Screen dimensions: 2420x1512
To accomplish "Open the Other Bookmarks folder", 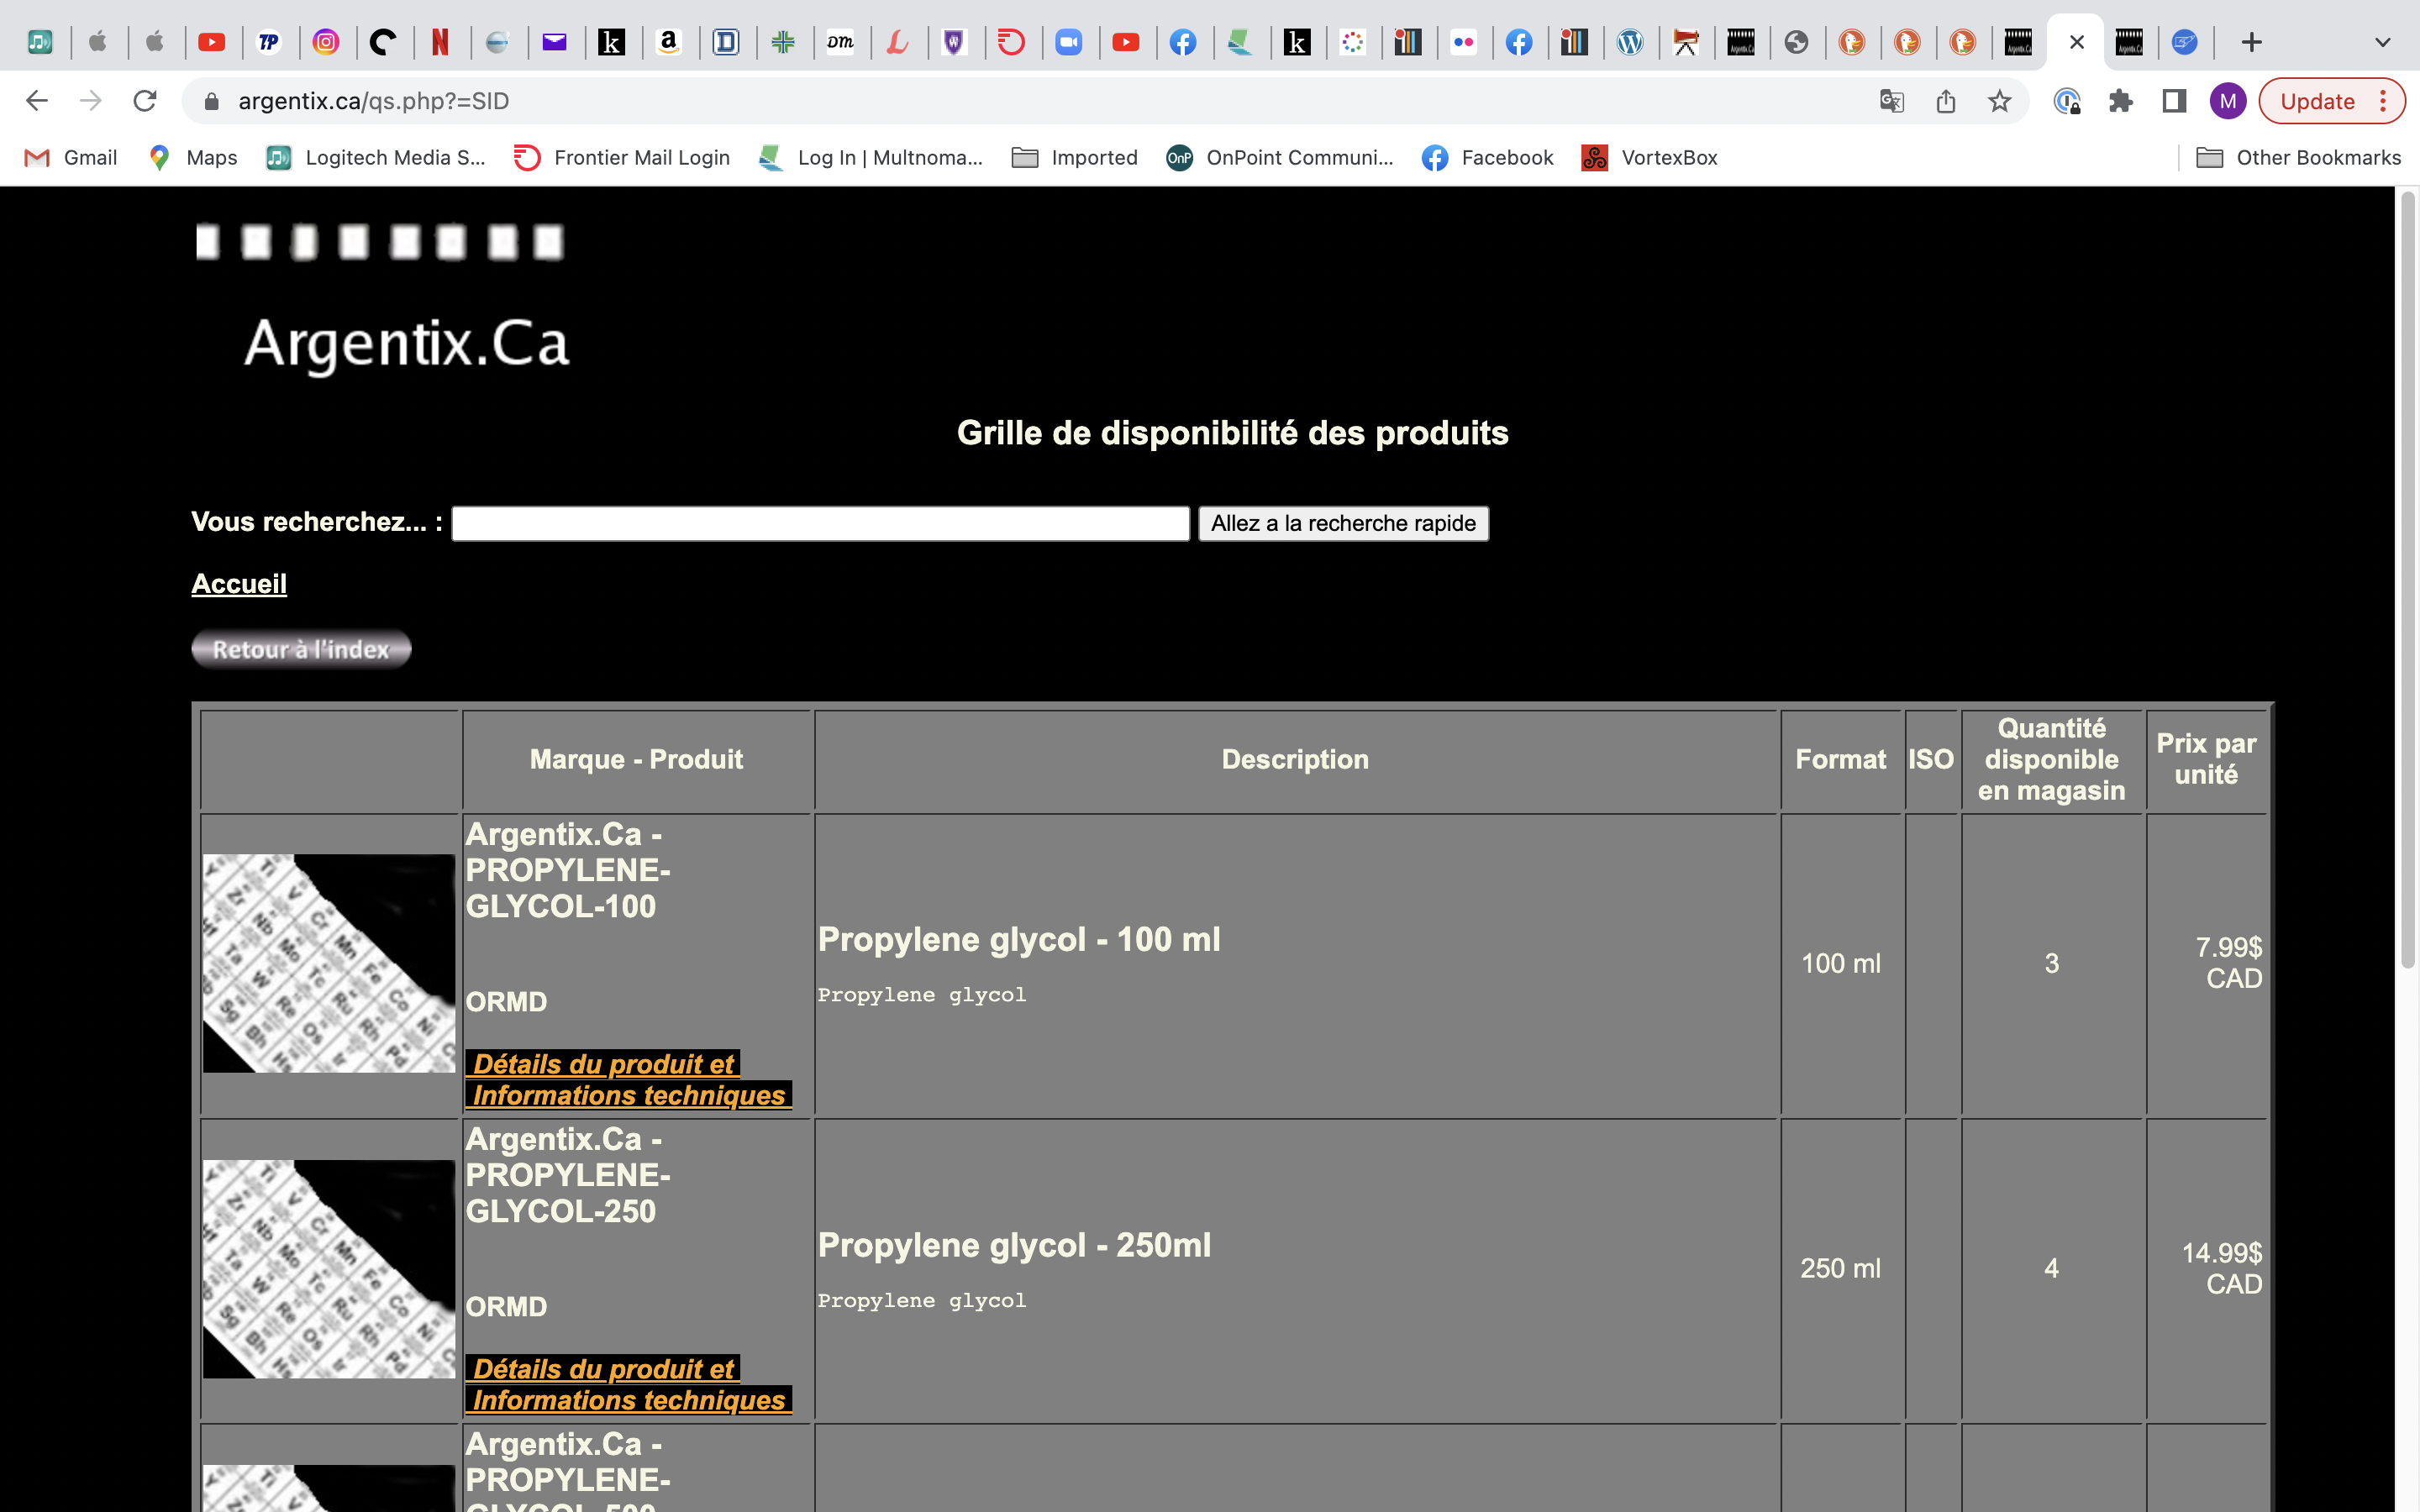I will click(2298, 157).
